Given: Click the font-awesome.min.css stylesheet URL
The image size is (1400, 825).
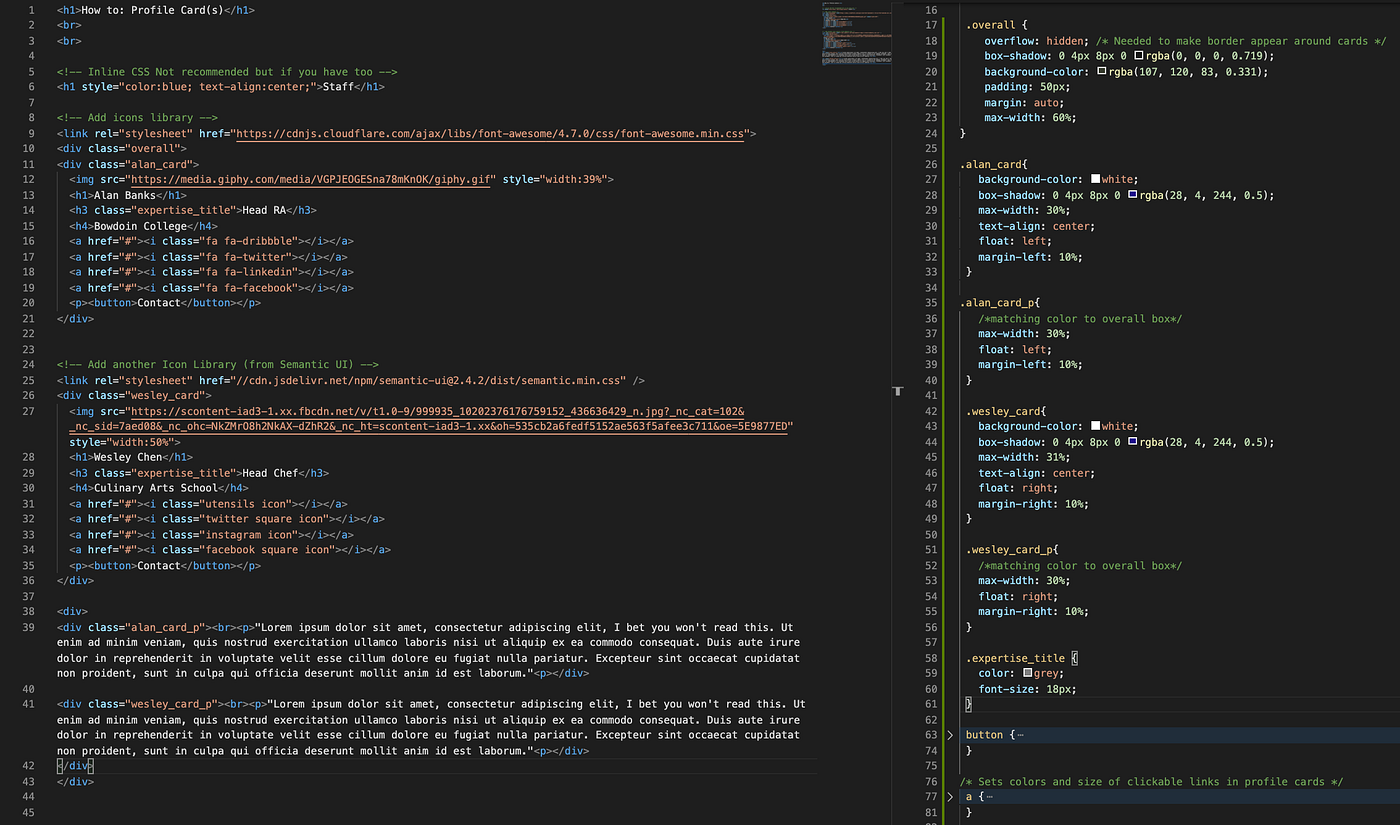Looking at the screenshot, I should pos(490,133).
